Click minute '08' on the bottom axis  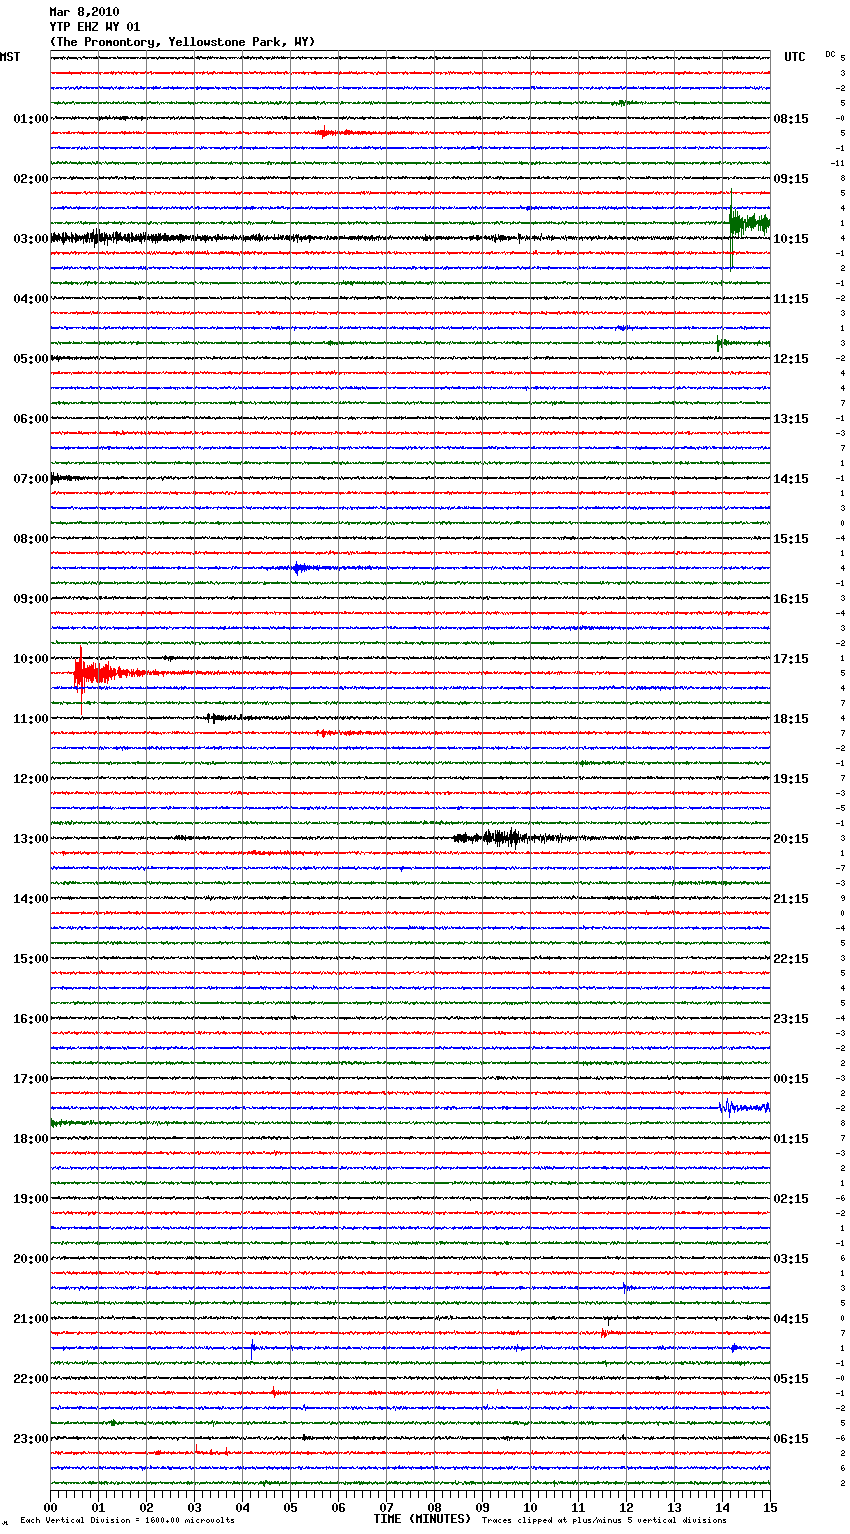point(435,1507)
